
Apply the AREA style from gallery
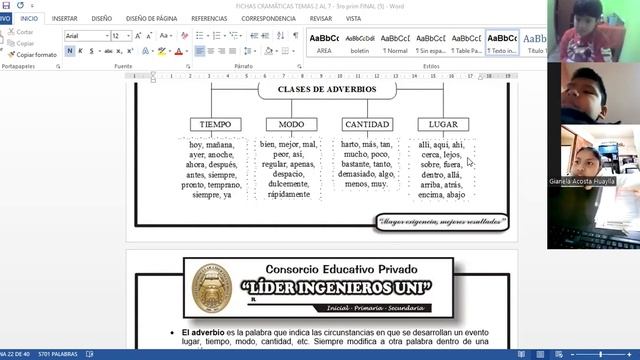(x=324, y=43)
